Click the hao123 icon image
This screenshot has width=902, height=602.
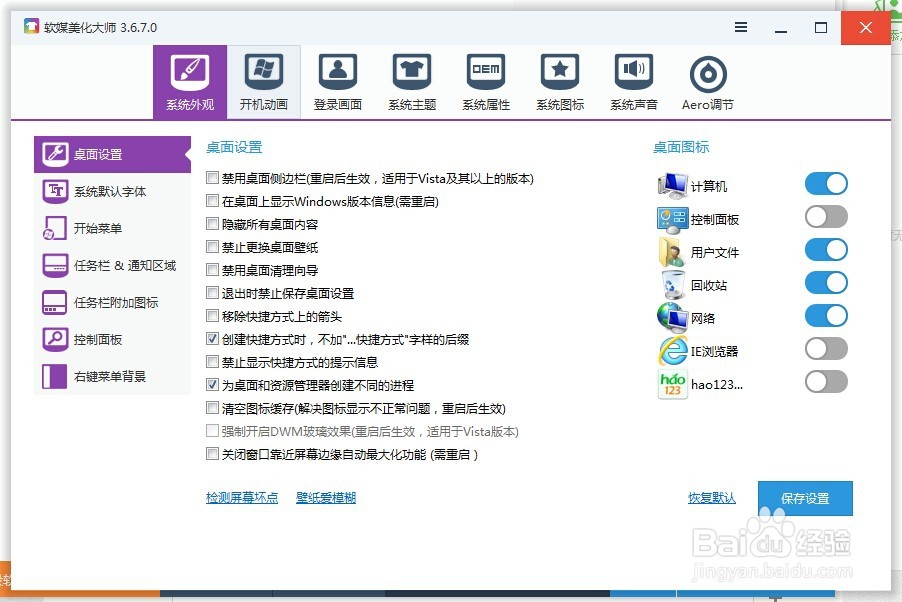pos(672,384)
